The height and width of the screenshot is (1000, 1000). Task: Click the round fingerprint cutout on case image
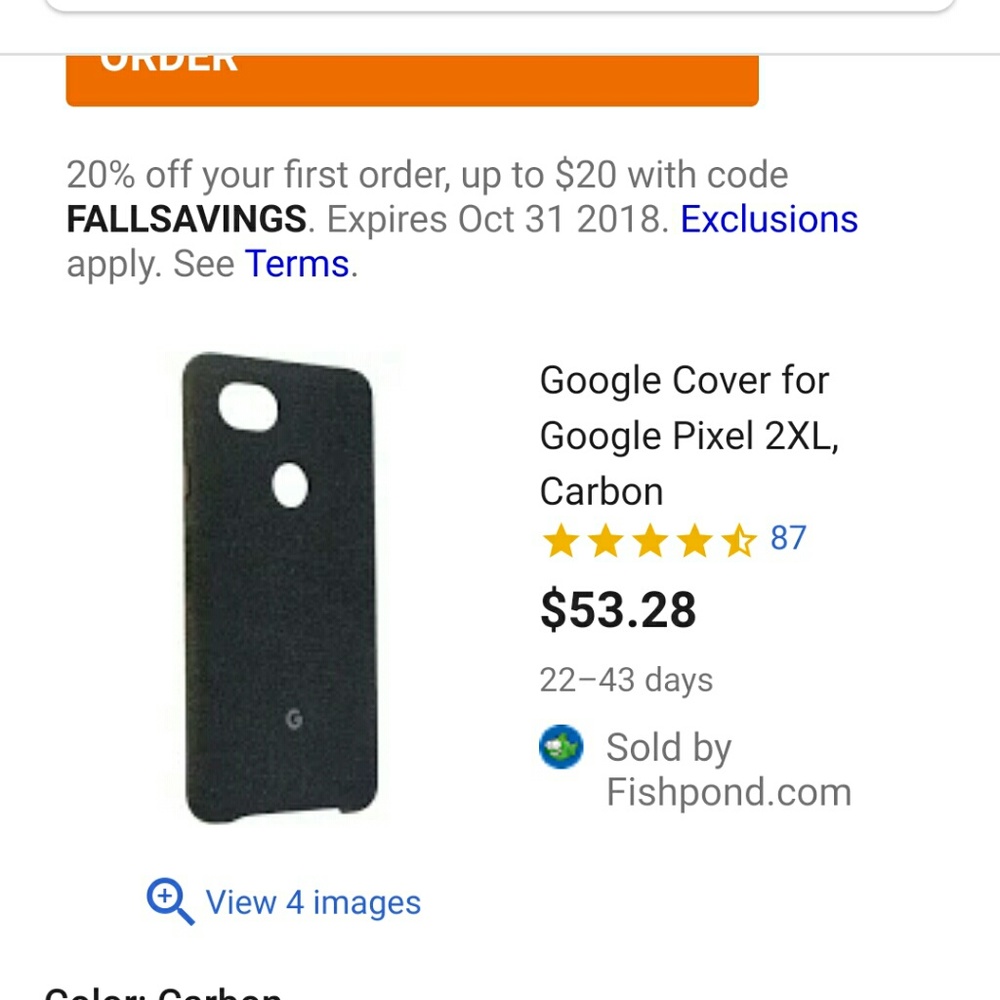pos(291,485)
